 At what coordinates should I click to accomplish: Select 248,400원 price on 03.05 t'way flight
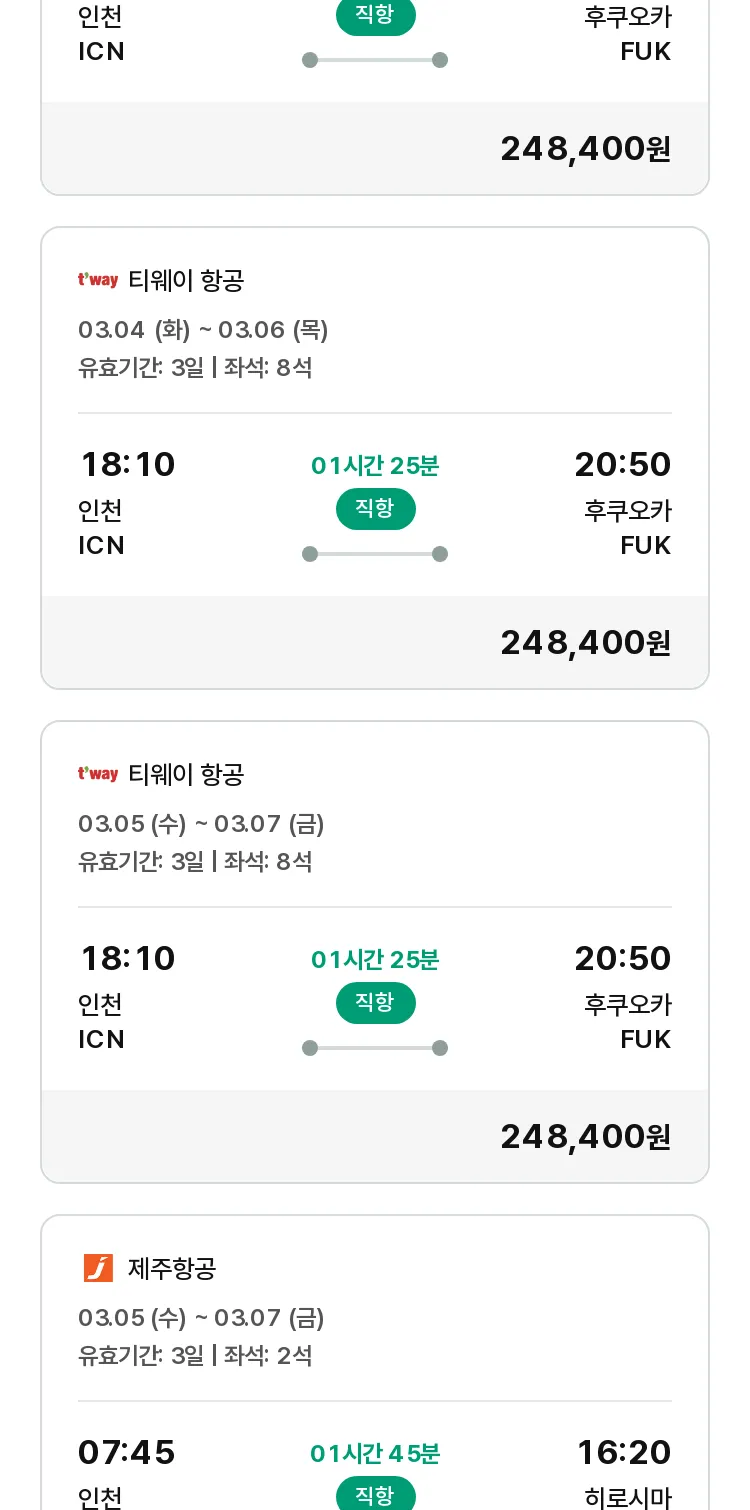pos(585,1137)
